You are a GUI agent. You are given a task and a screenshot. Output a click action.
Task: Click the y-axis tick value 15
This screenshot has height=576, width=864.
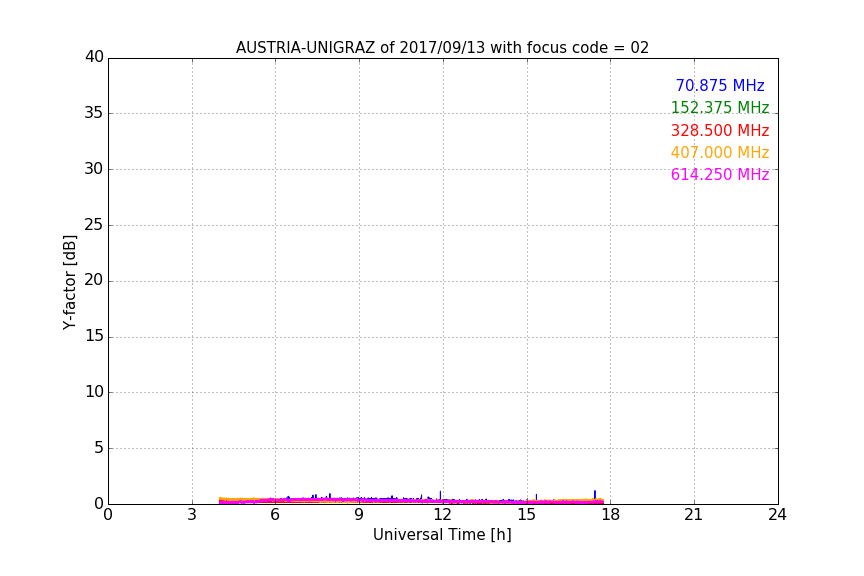coord(94,336)
